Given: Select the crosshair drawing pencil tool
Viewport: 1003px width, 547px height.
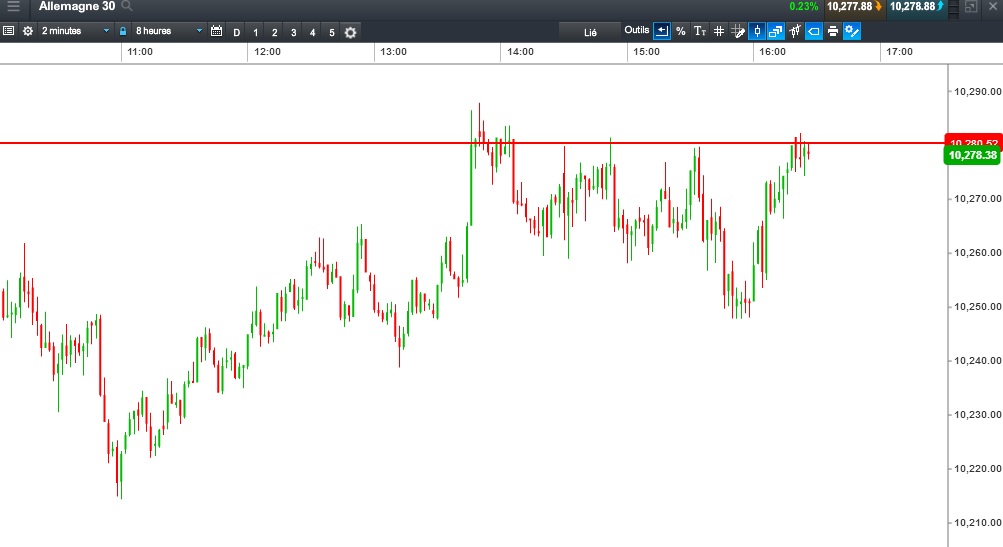Looking at the screenshot, I should click(x=738, y=31).
